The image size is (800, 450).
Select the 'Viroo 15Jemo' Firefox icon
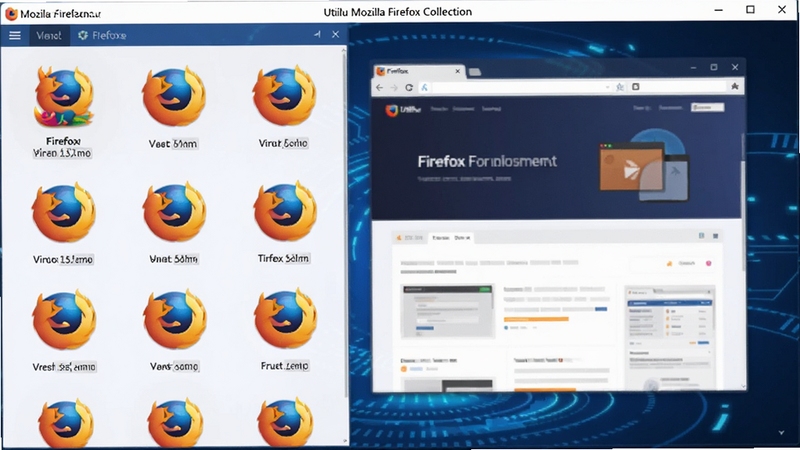pos(63,213)
